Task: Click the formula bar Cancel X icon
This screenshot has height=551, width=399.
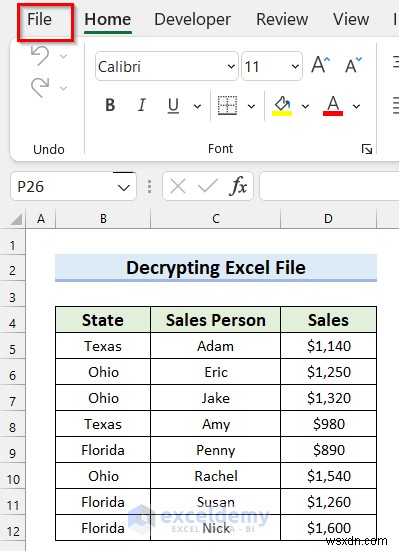Action: 178,186
